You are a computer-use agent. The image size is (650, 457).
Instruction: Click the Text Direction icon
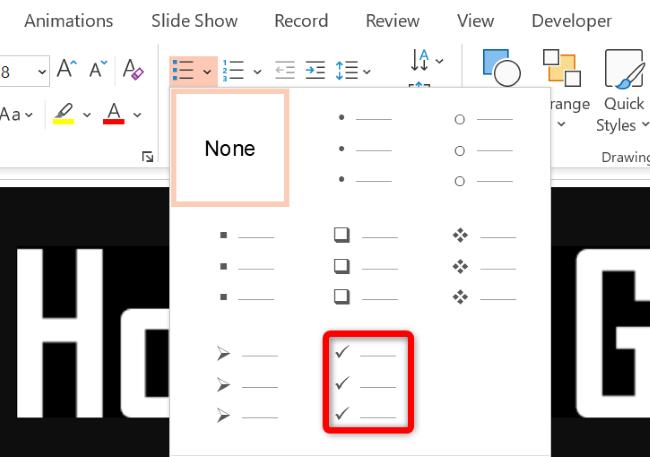(x=420, y=60)
